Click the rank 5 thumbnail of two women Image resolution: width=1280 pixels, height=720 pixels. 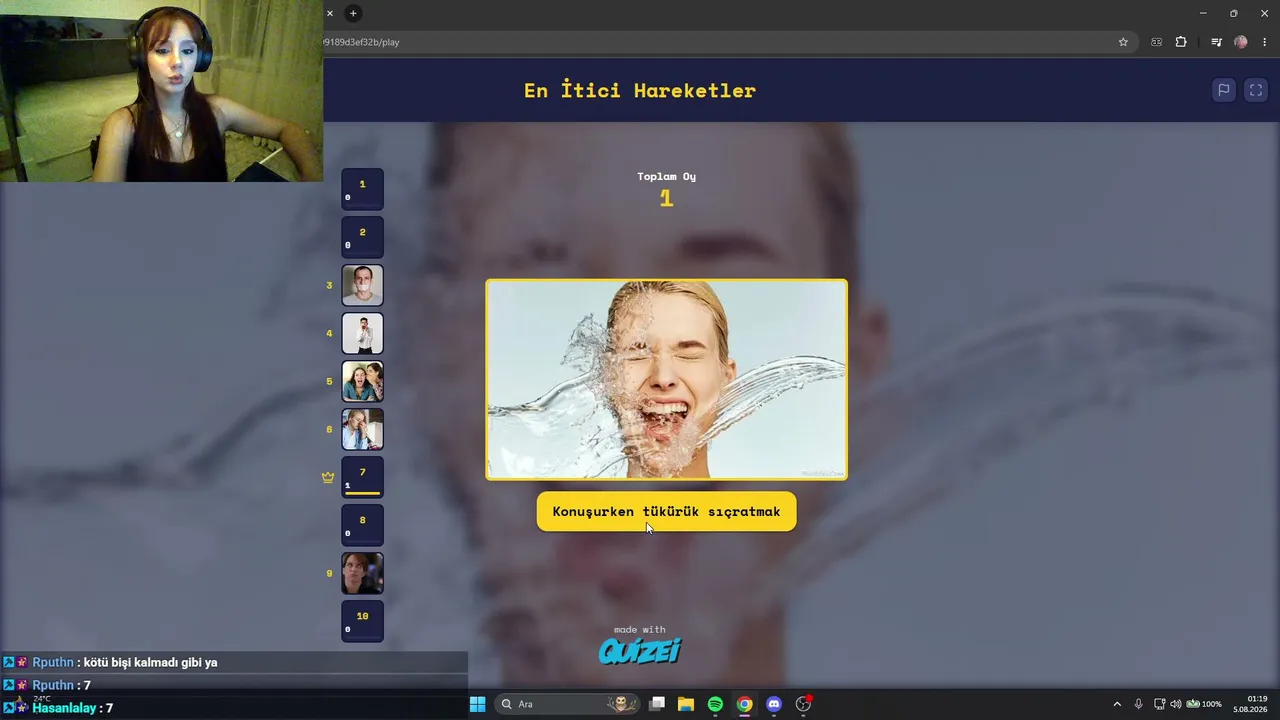tap(362, 381)
